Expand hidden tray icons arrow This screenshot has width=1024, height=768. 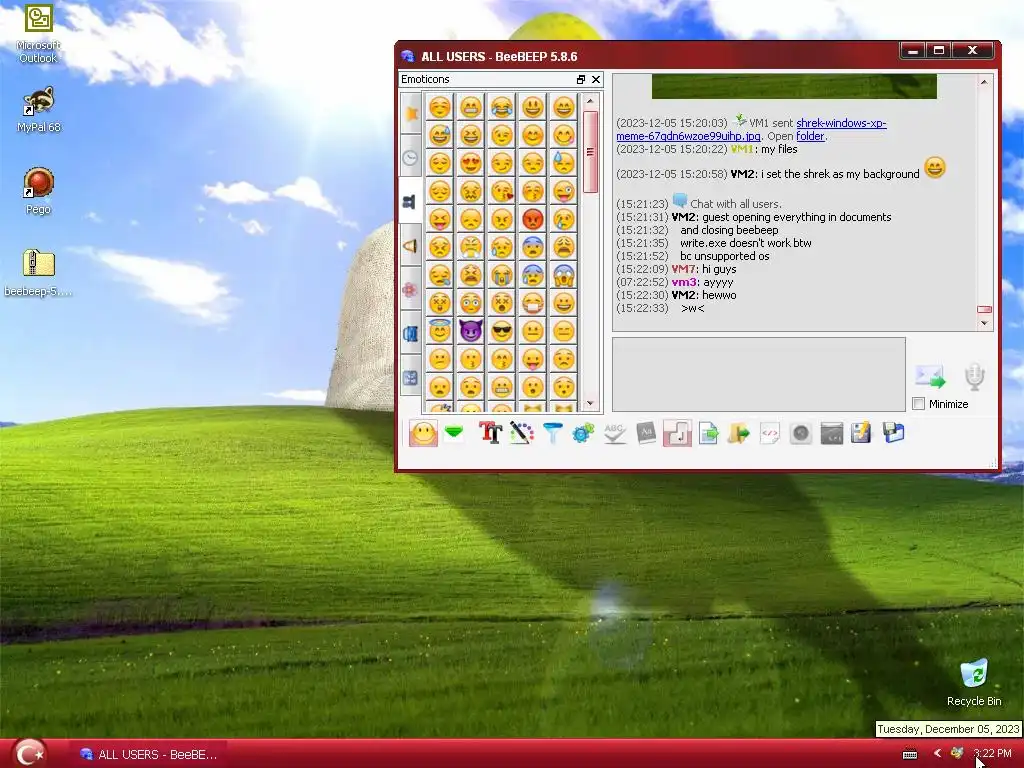[938, 754]
